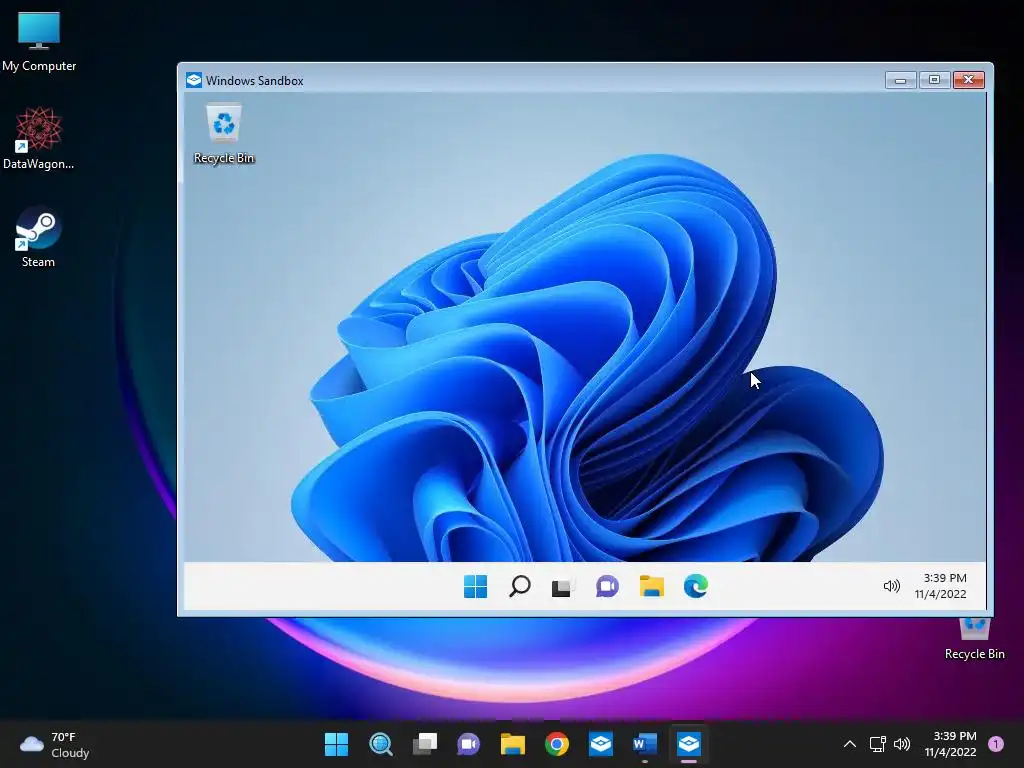The image size is (1024, 768).
Task: Click the active Windows Sandbox taskbar icon
Action: tap(689, 744)
